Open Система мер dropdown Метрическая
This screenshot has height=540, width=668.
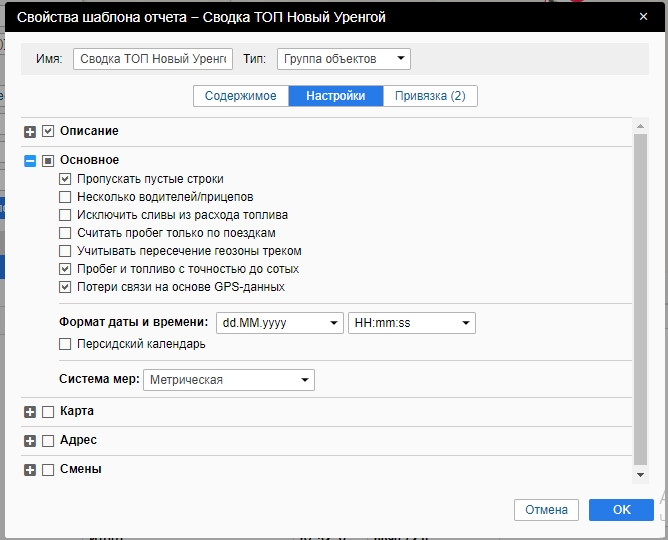point(229,380)
